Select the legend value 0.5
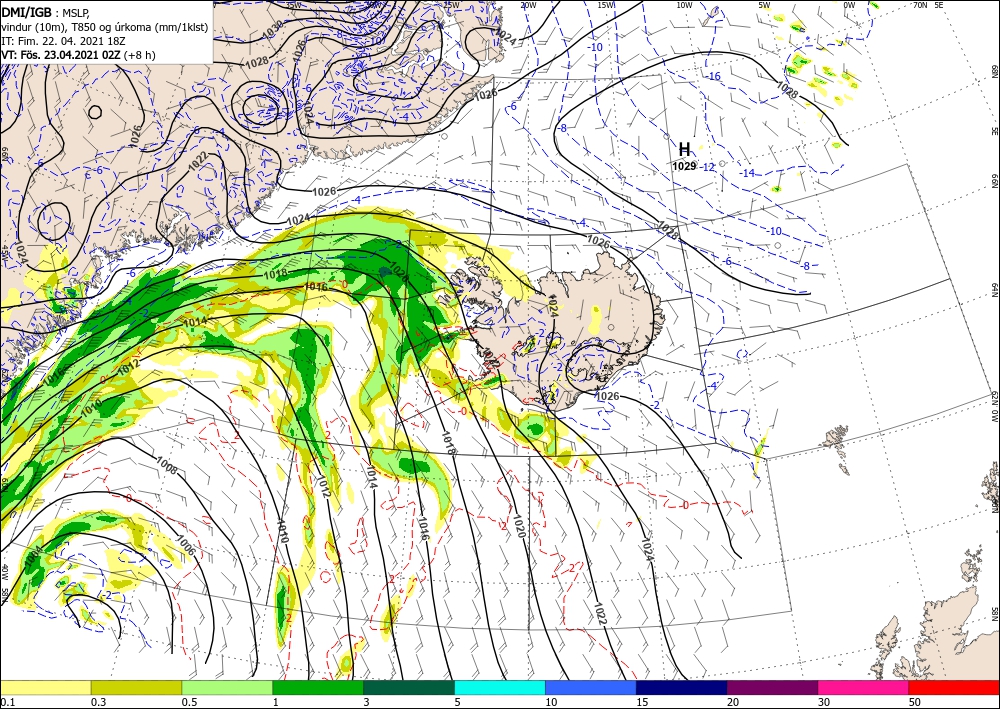The height and width of the screenshot is (709, 1000). click(x=189, y=702)
